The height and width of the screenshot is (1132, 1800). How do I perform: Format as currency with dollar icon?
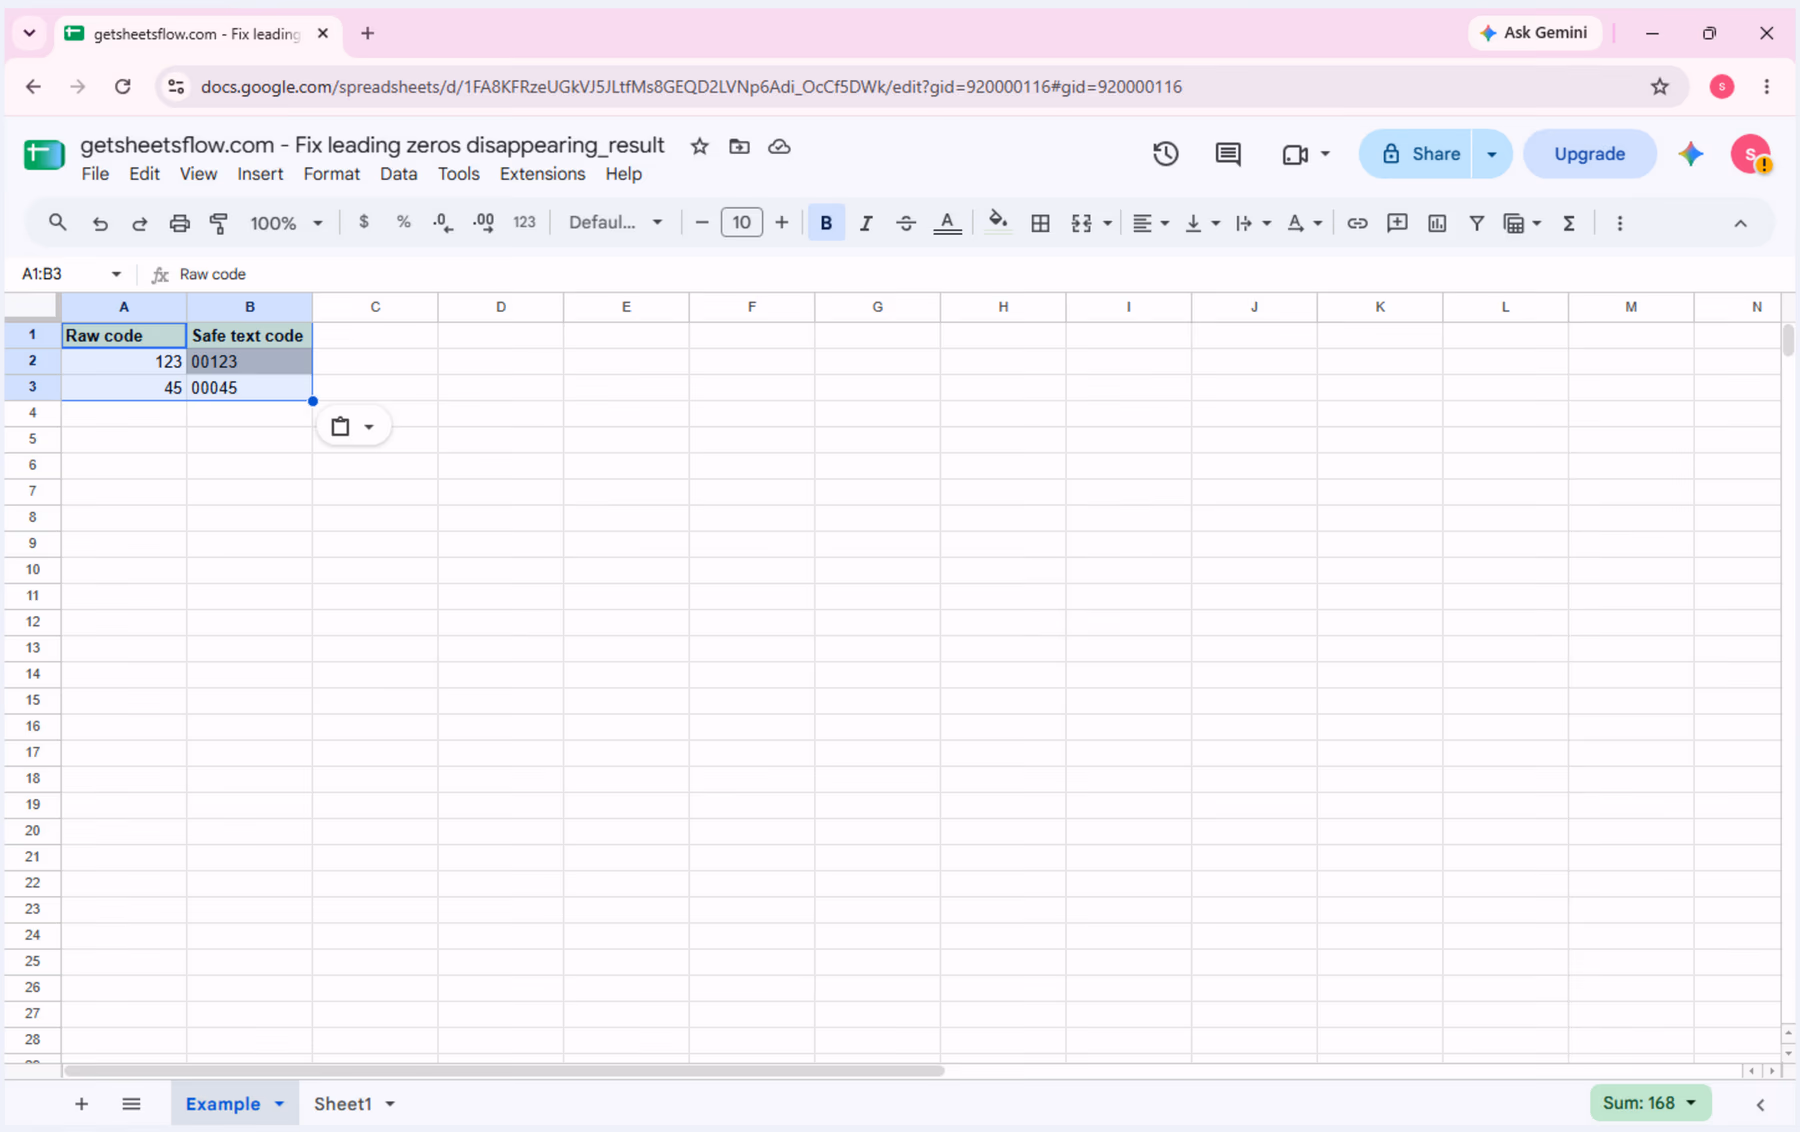tap(364, 222)
